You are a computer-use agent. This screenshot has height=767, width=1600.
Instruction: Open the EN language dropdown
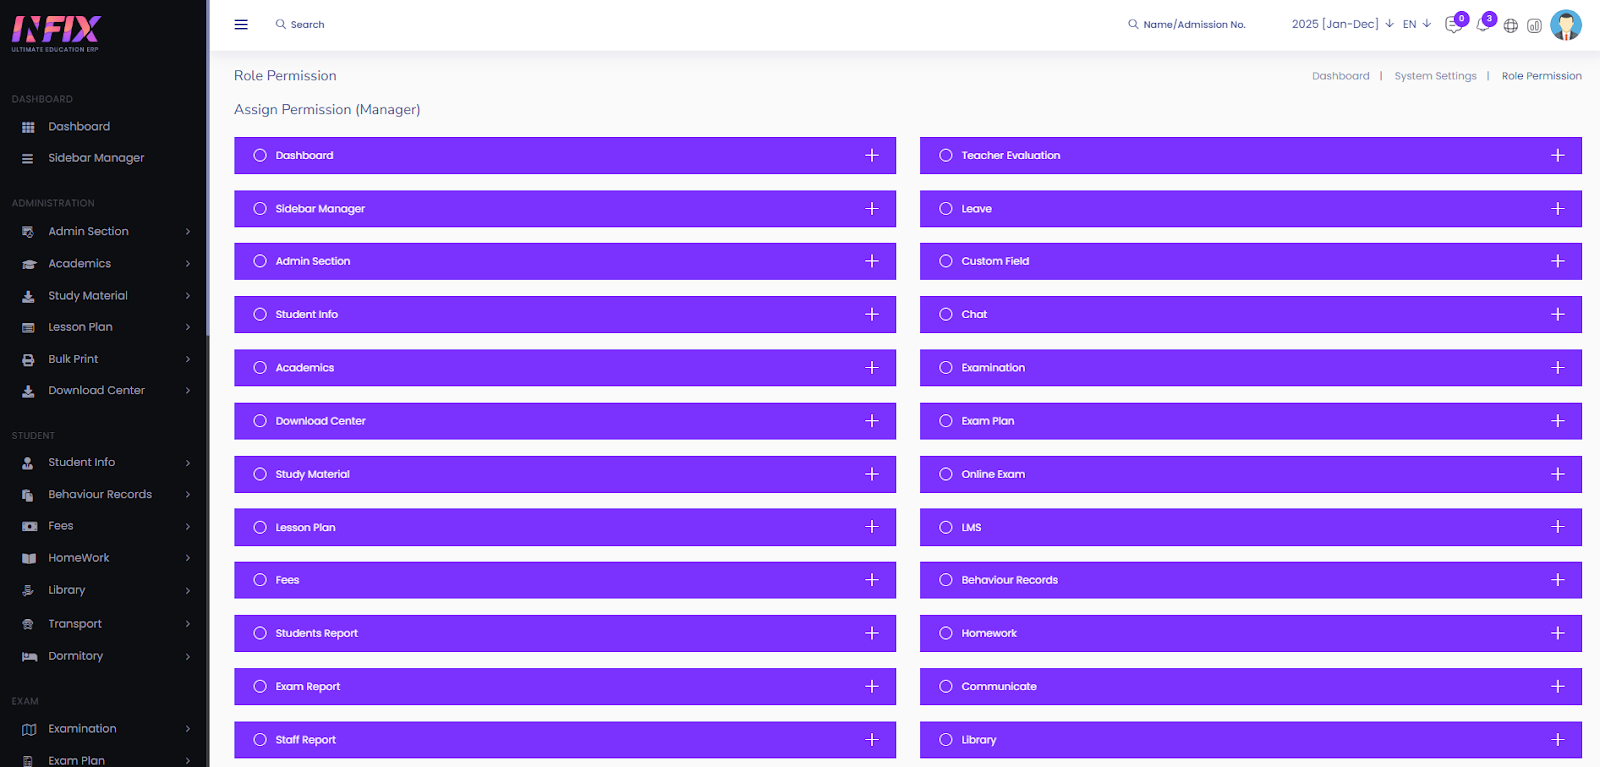click(x=1417, y=24)
